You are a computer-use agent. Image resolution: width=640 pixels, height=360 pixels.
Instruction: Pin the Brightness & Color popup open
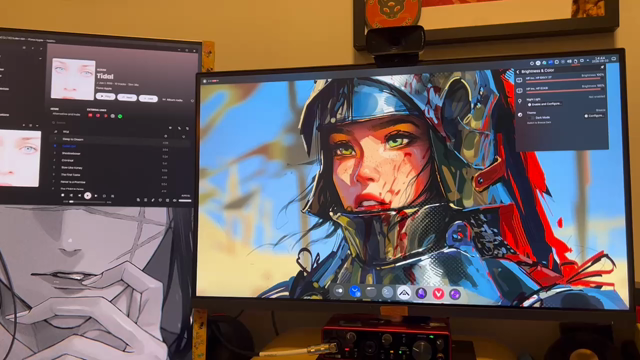point(602,67)
